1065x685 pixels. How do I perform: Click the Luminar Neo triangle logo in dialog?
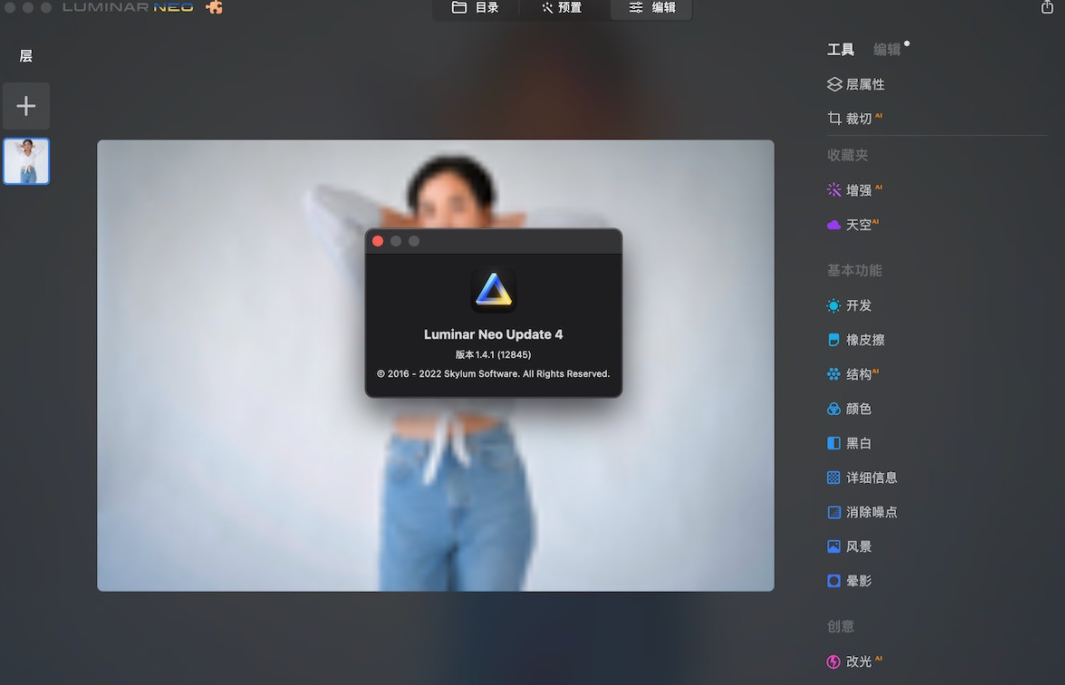[494, 291]
